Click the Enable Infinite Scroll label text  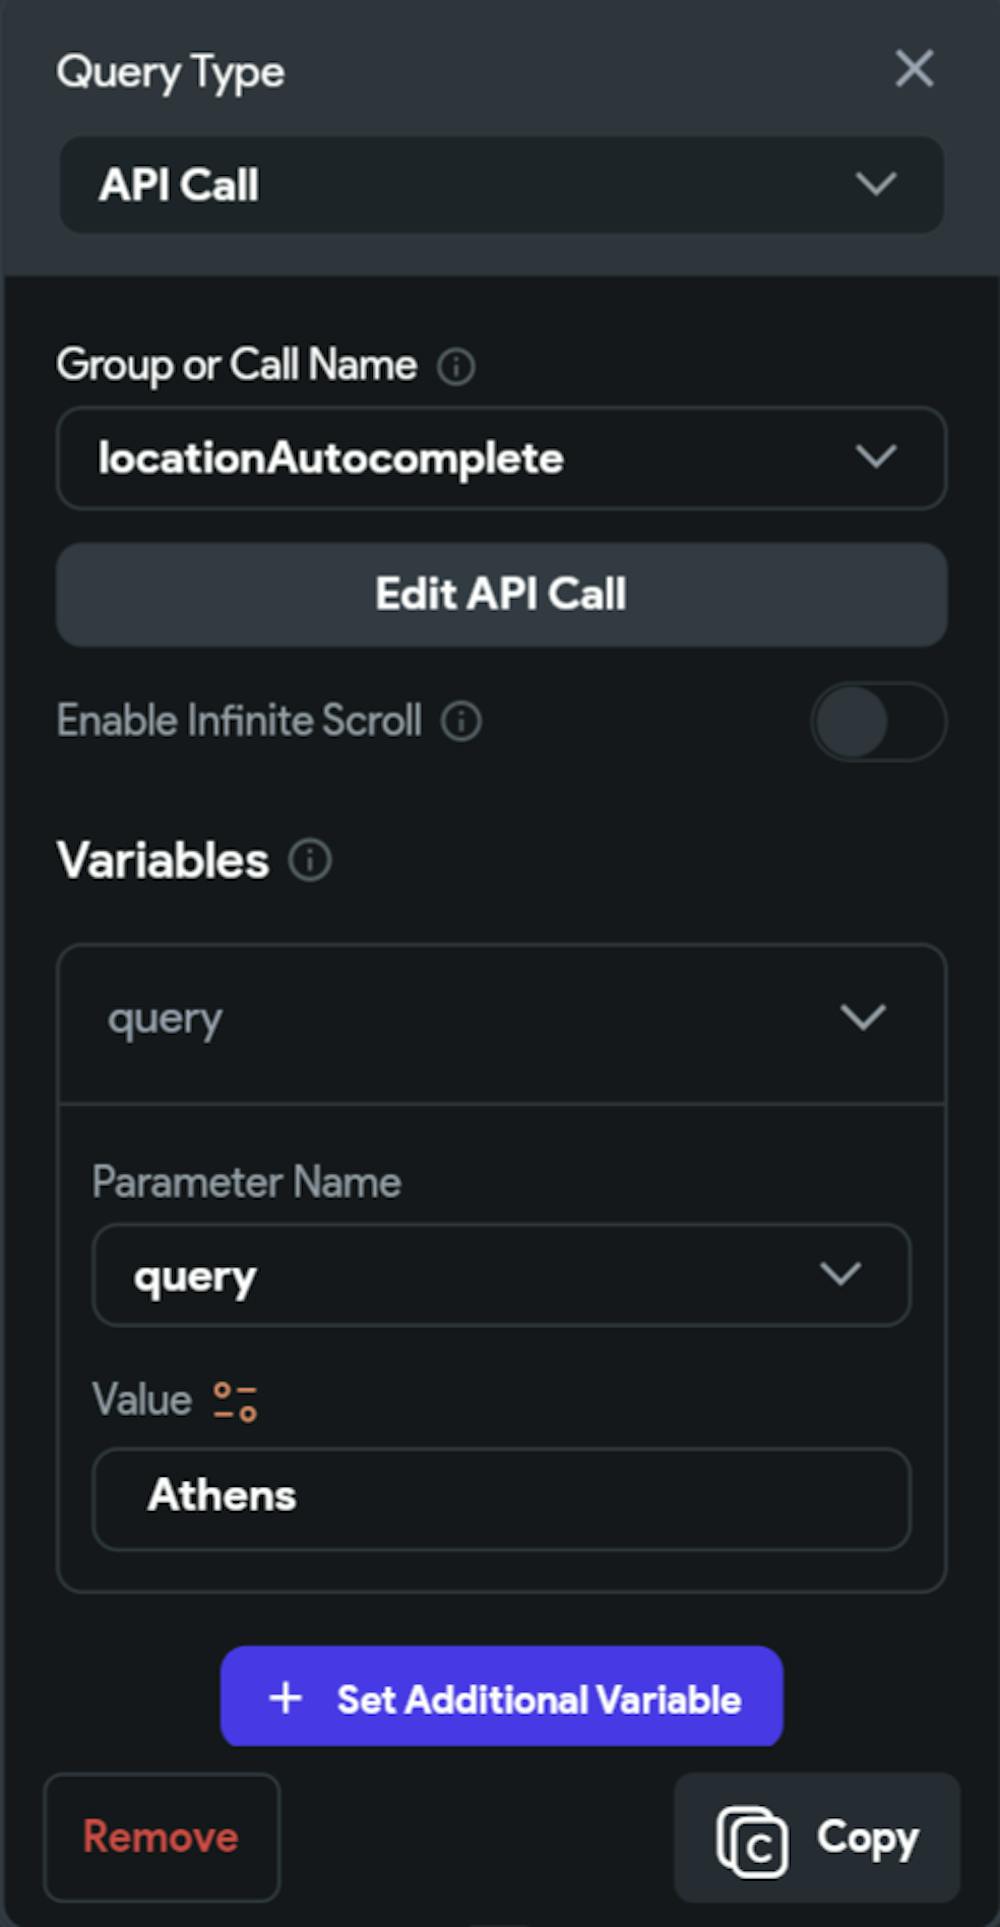(x=239, y=721)
